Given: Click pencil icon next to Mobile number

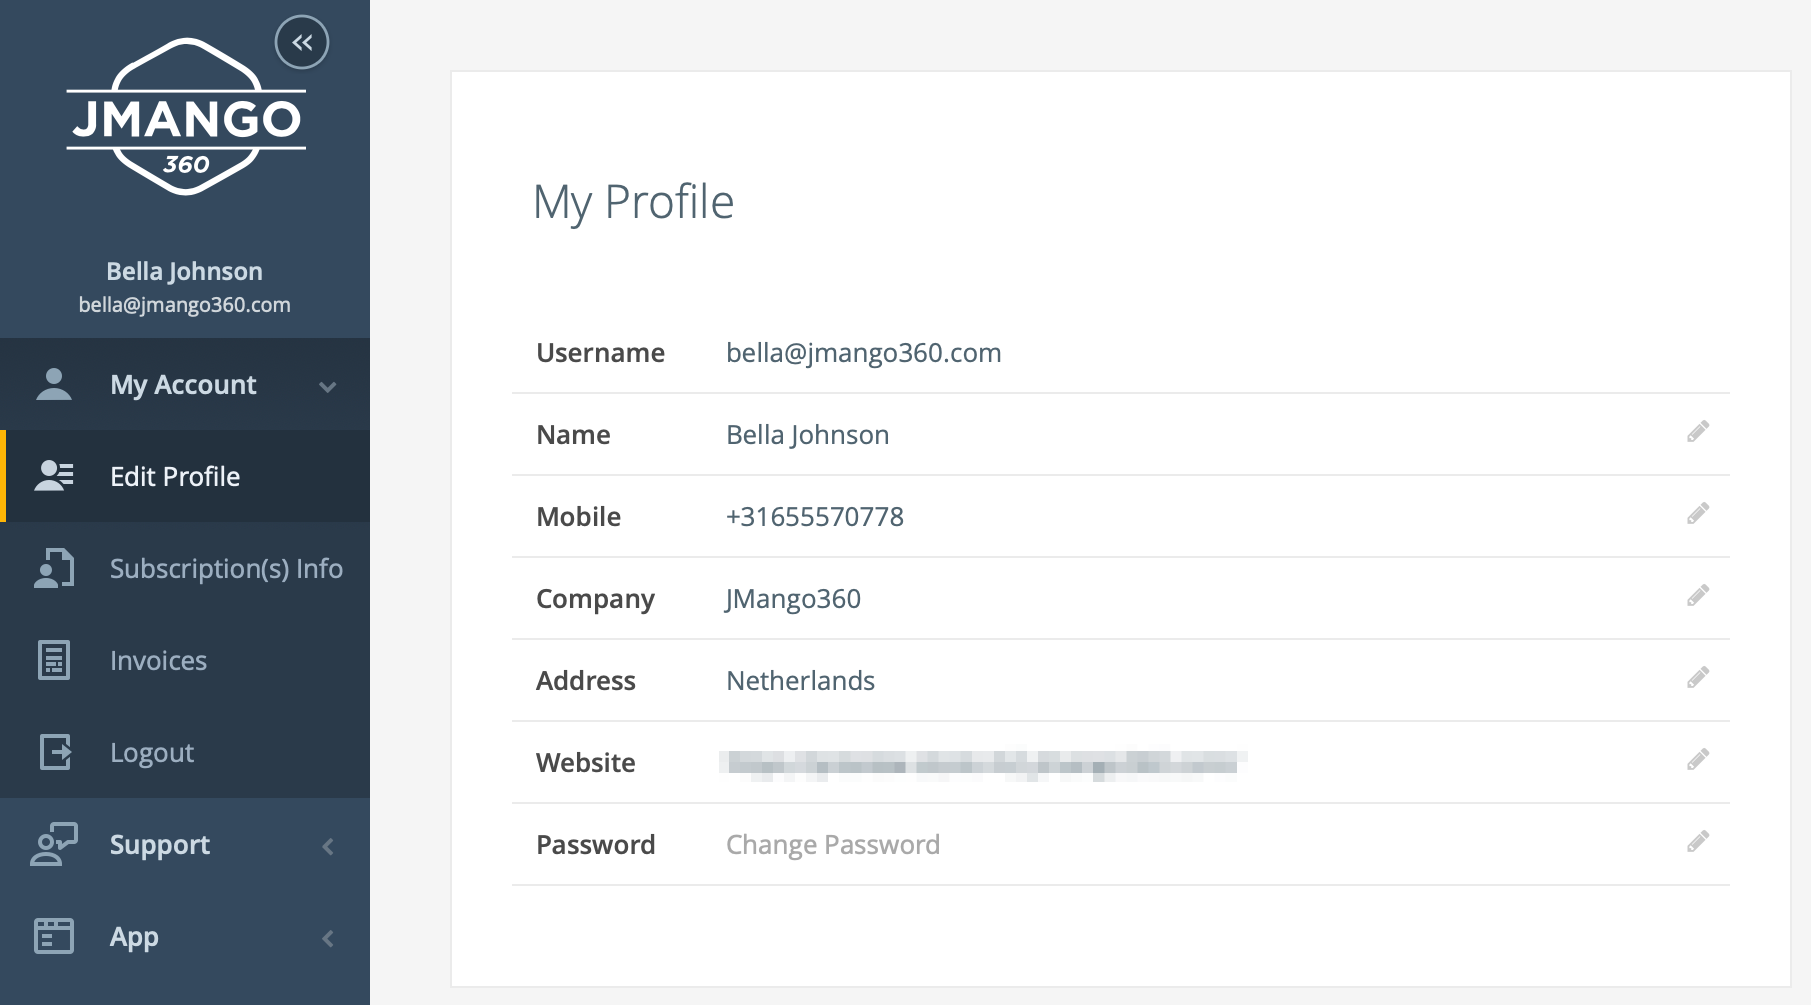Looking at the screenshot, I should tap(1698, 514).
